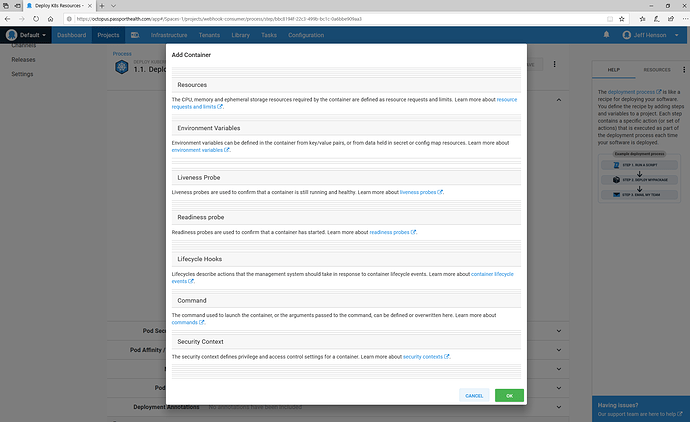
Task: Click the OK button in Add Container dialog
Action: [509, 396]
